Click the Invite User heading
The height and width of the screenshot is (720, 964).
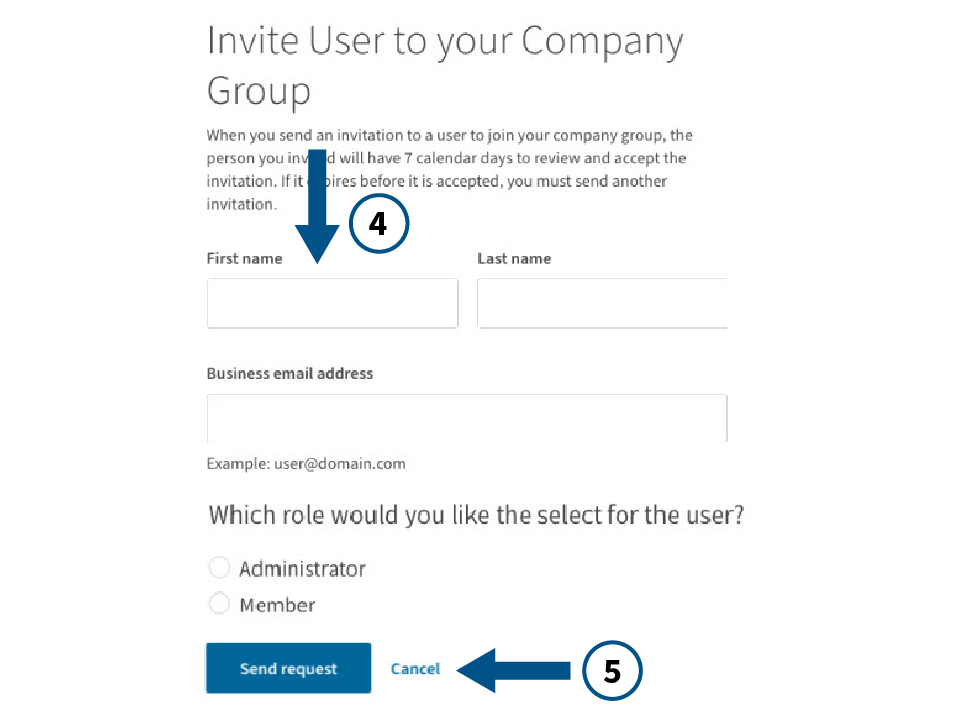(x=444, y=65)
